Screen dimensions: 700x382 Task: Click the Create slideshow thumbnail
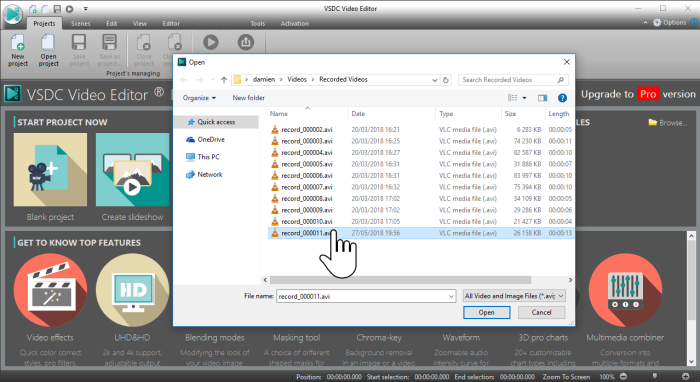132,170
